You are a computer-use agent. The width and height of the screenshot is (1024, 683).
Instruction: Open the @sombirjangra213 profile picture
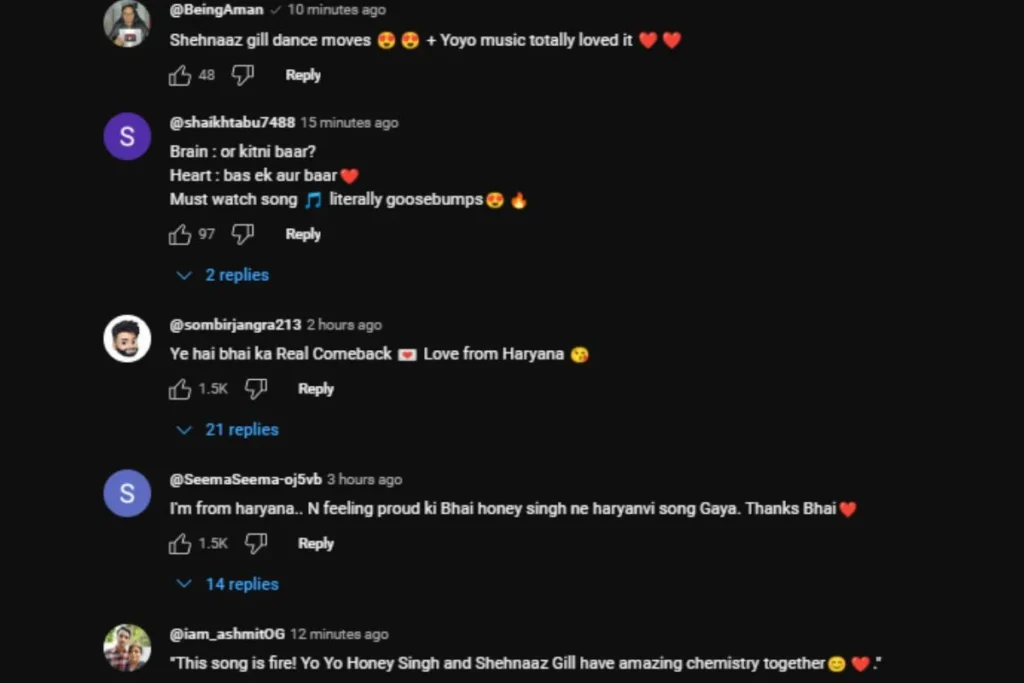point(127,338)
